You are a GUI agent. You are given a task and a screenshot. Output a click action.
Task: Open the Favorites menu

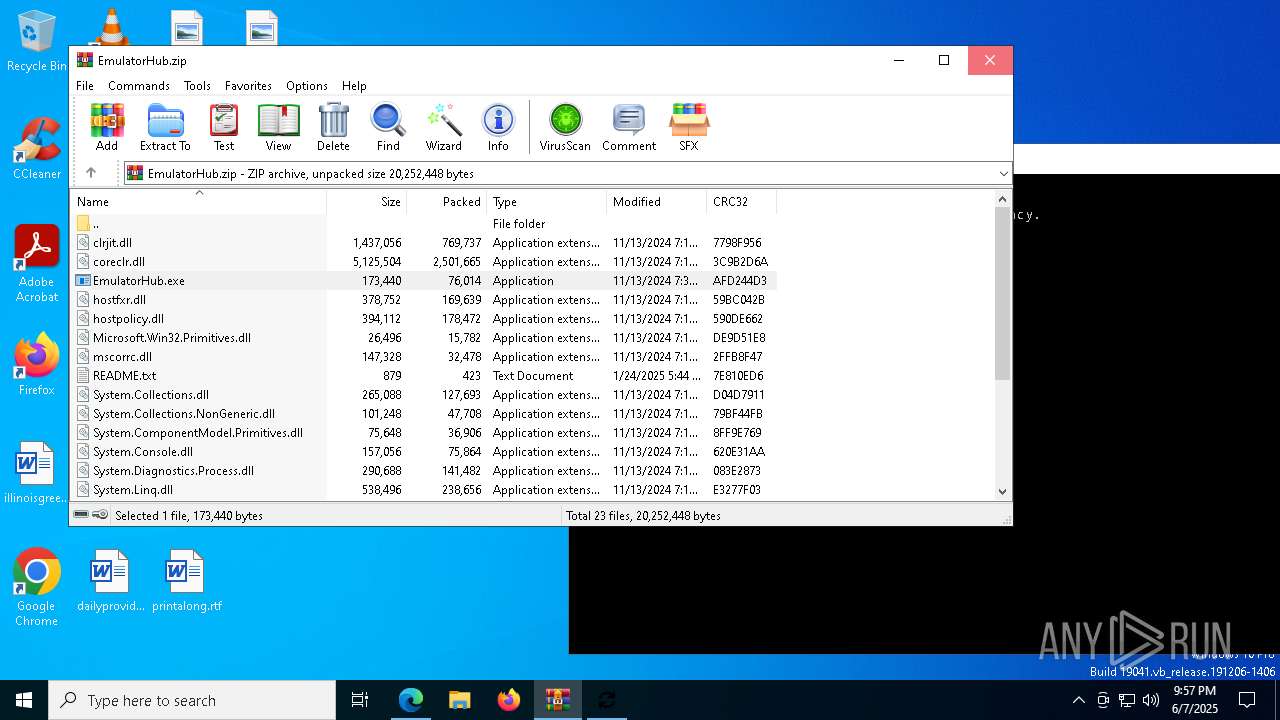coord(248,86)
